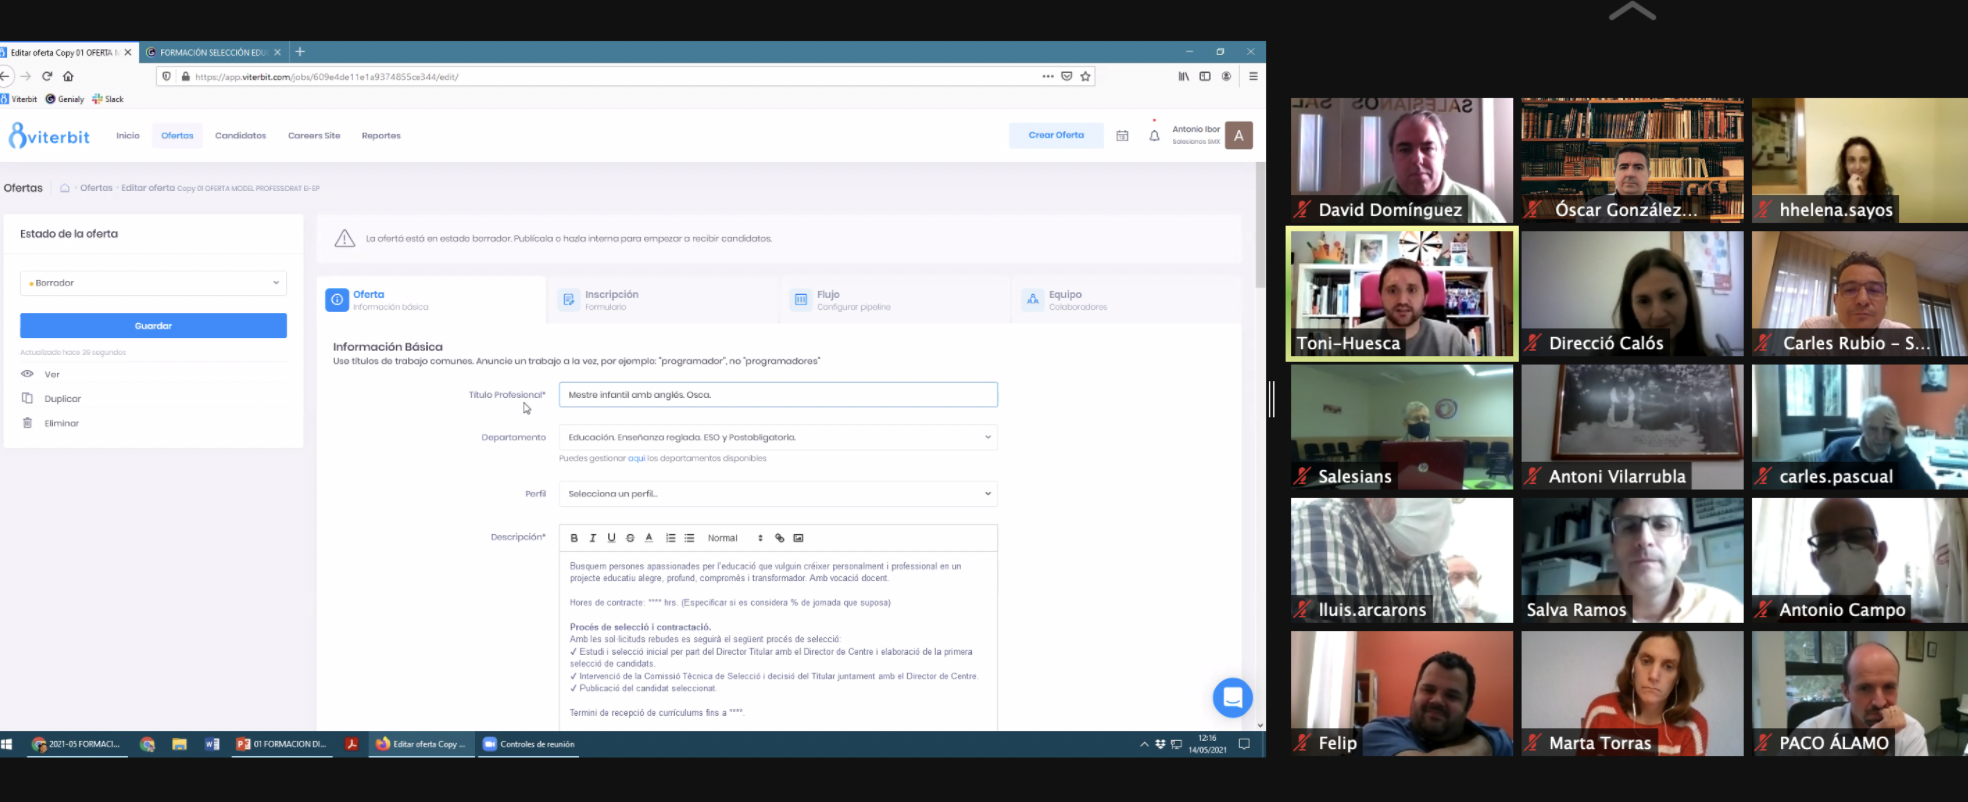Insert a link in the description editor
The image size is (1968, 802).
(780, 538)
